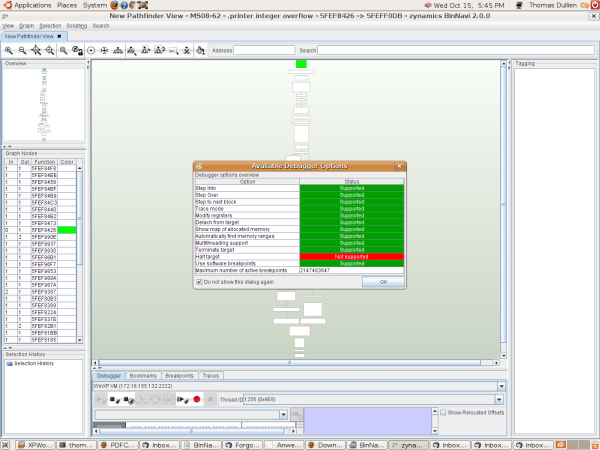Click the Firefox launcher in top panel

(x=116, y=5)
